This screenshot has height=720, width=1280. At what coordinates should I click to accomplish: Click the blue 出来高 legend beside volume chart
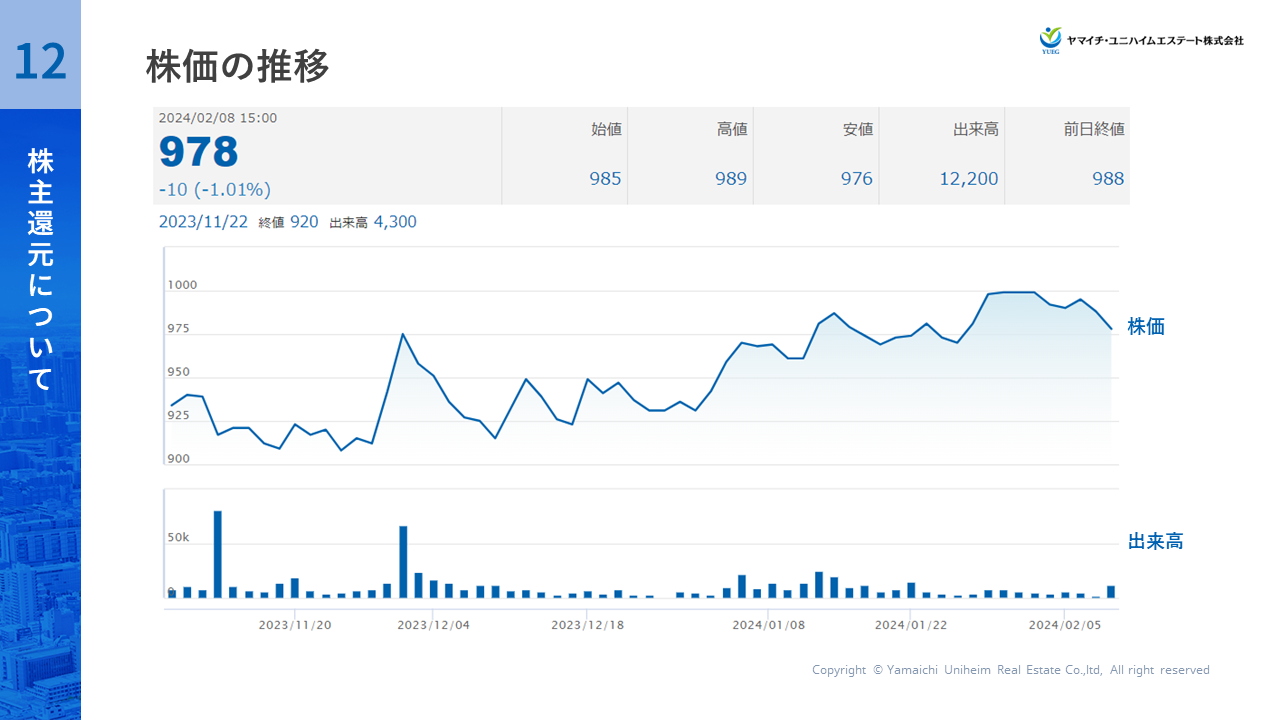tap(1155, 542)
